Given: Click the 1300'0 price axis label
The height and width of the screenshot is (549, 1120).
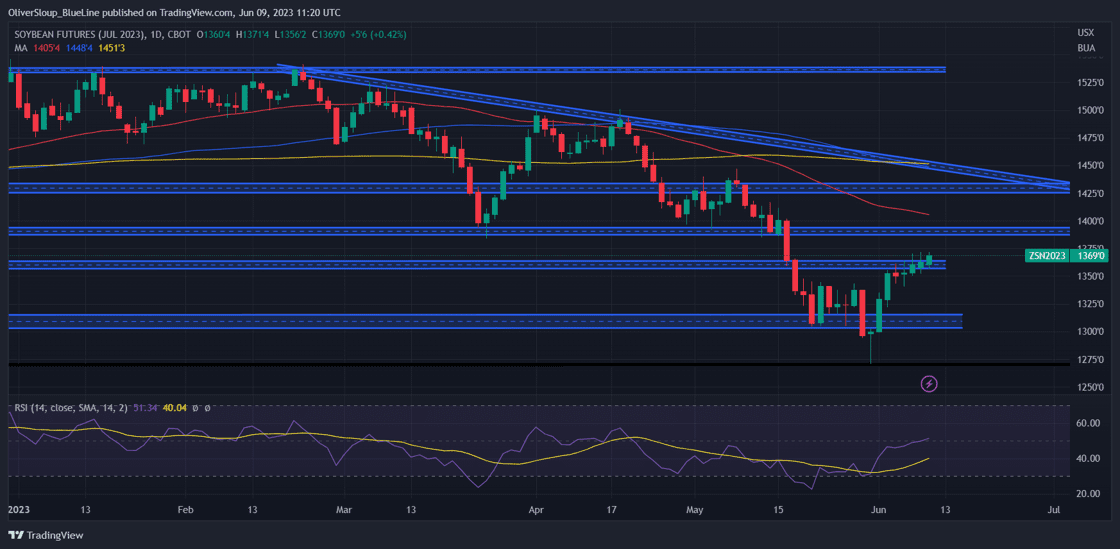Looking at the screenshot, I should point(1090,332).
